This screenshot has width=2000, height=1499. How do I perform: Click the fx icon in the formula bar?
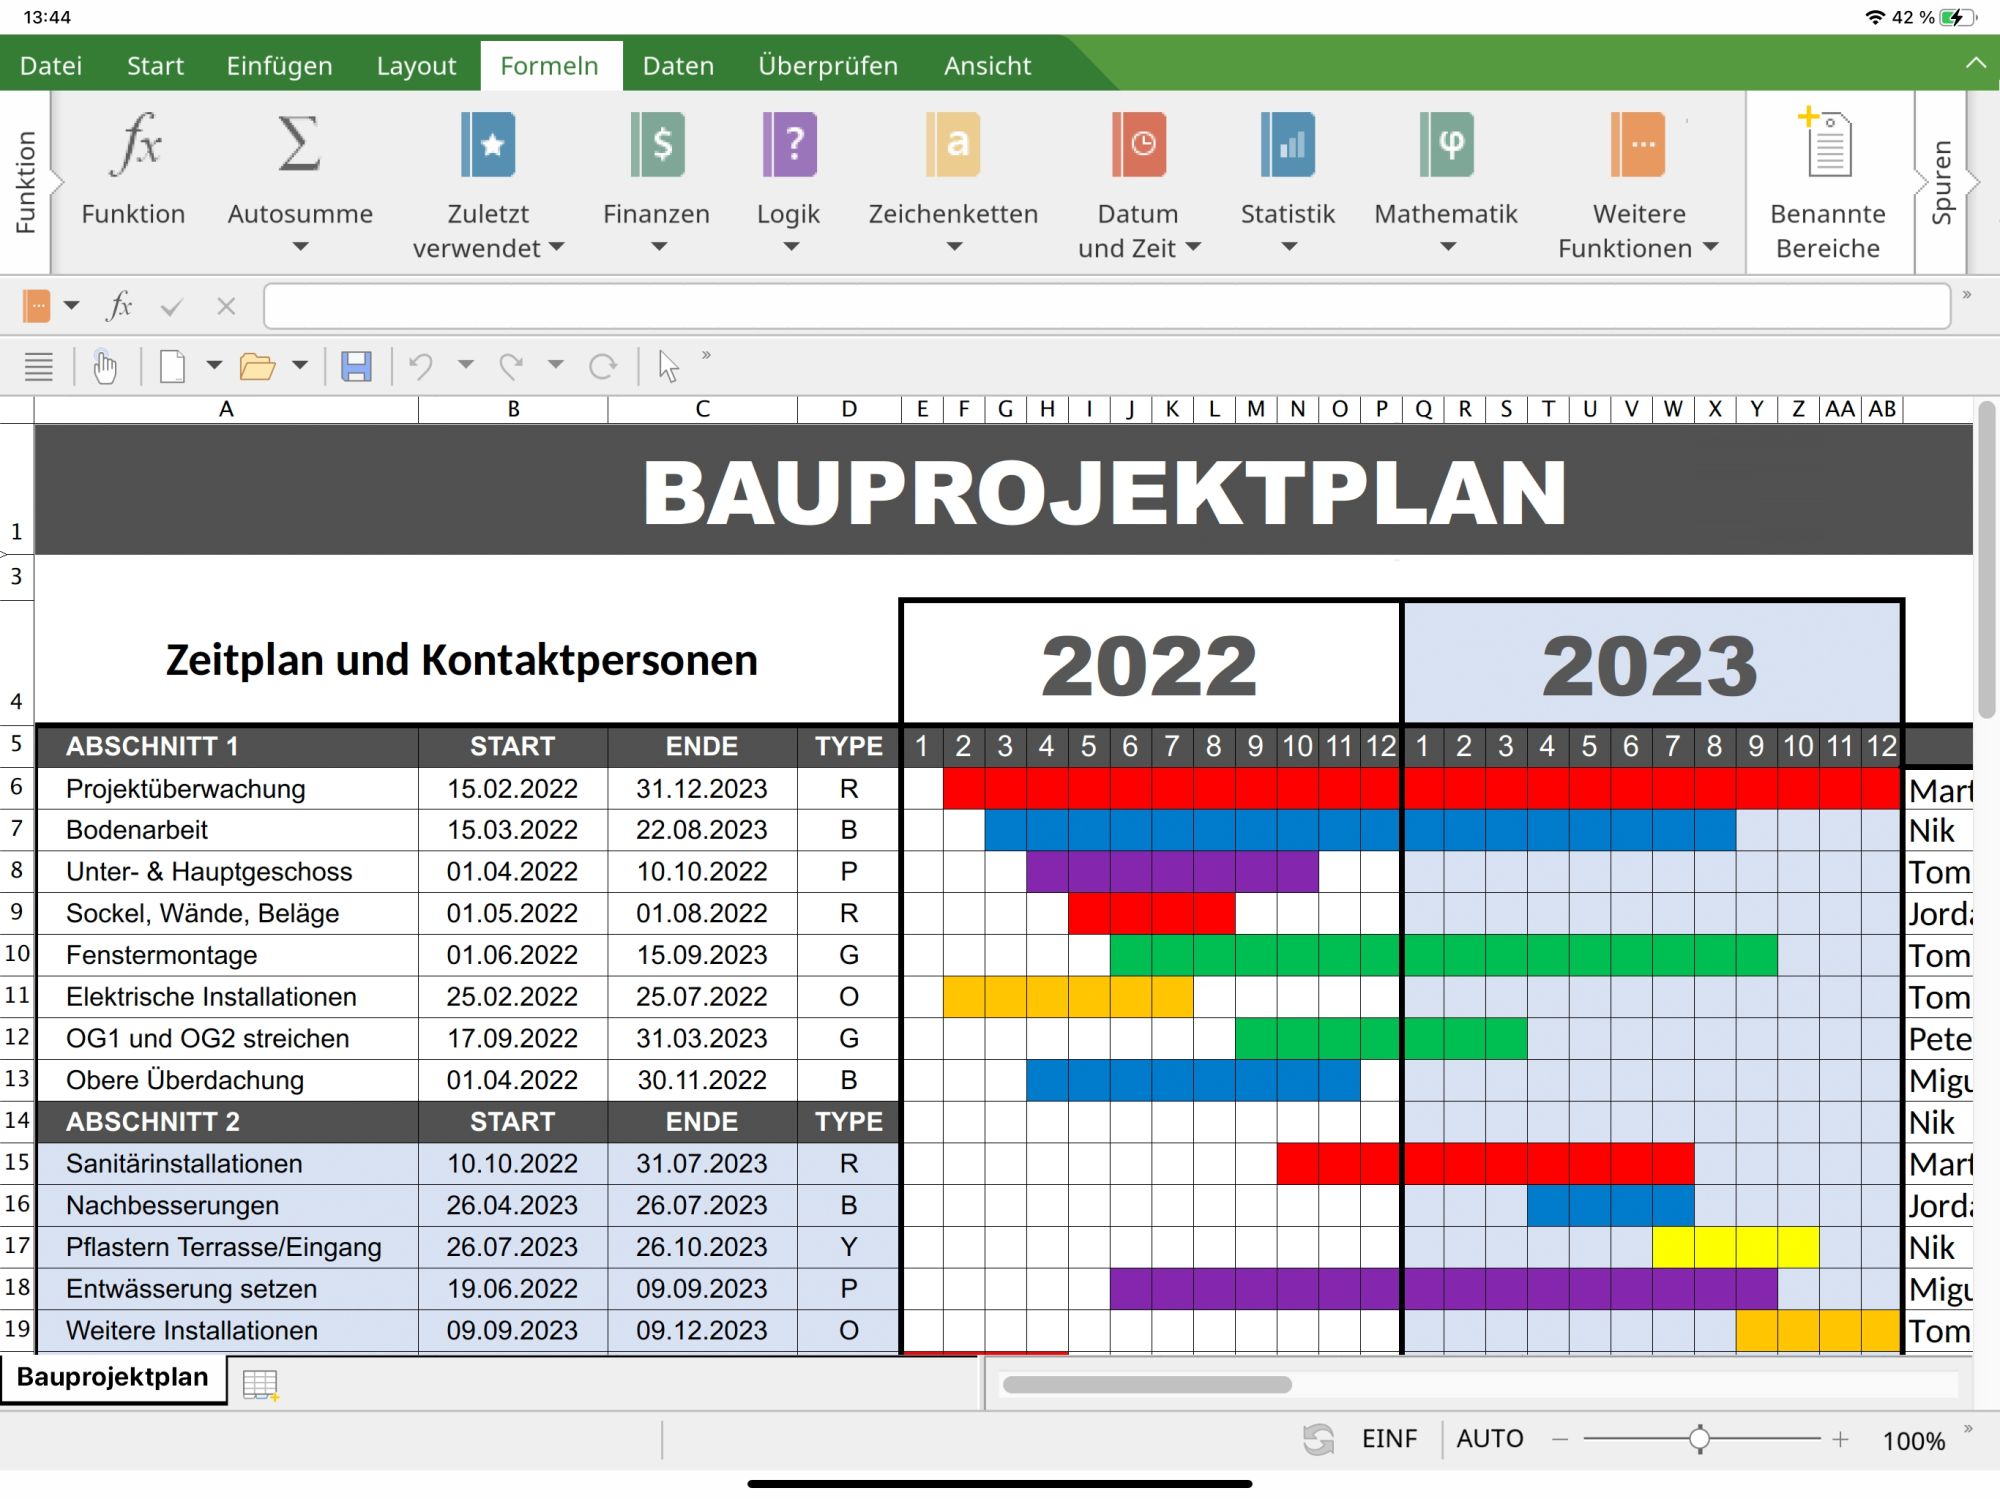(120, 306)
